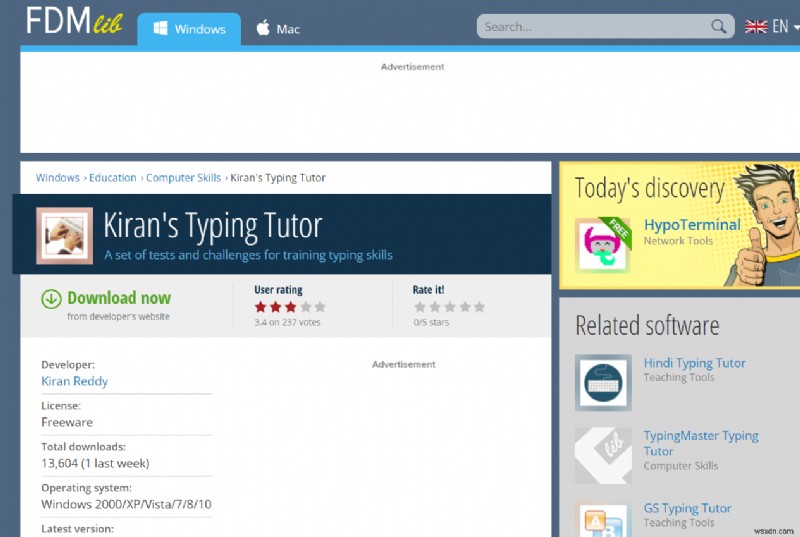Switch to the Mac tab
This screenshot has width=800, height=537.
coord(279,29)
